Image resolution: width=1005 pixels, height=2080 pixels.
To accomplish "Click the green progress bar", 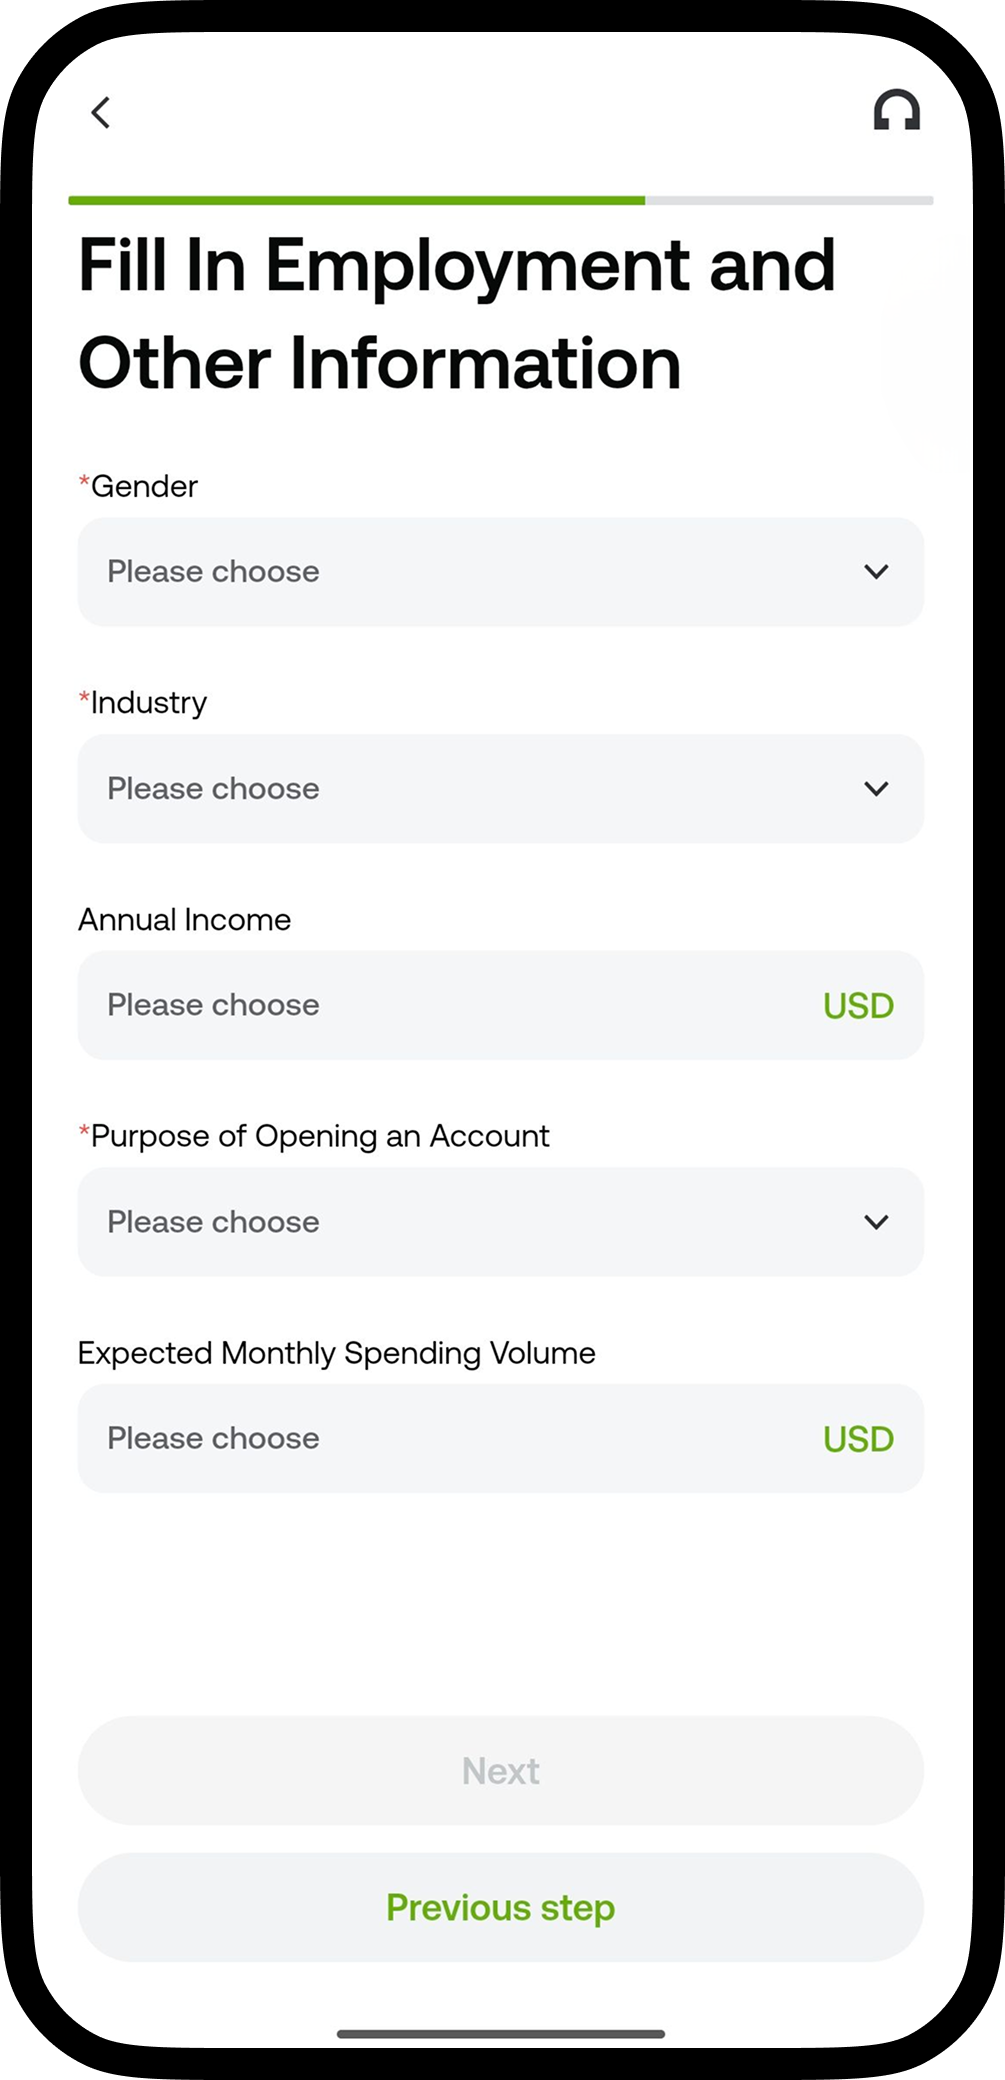I will pos(357,201).
